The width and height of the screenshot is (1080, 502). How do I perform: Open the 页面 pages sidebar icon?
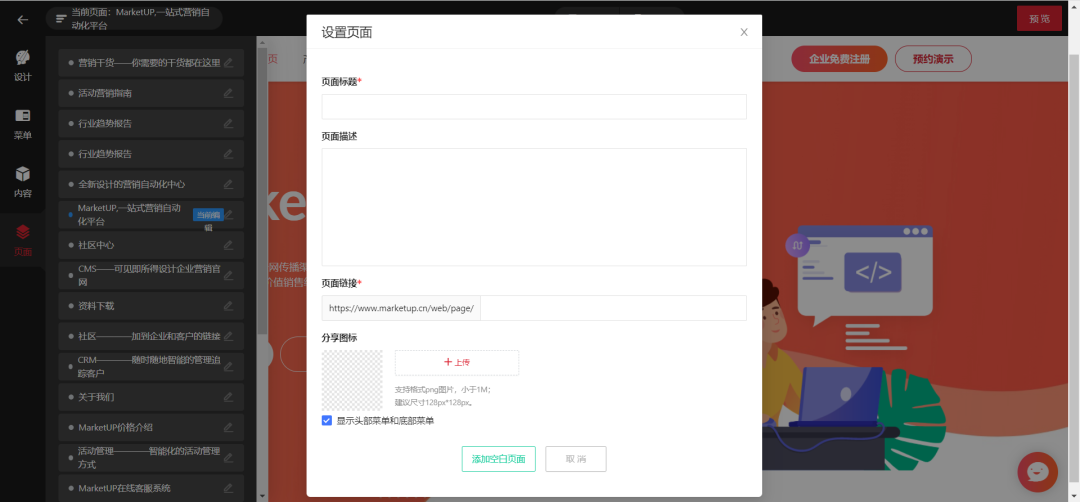coord(23,240)
